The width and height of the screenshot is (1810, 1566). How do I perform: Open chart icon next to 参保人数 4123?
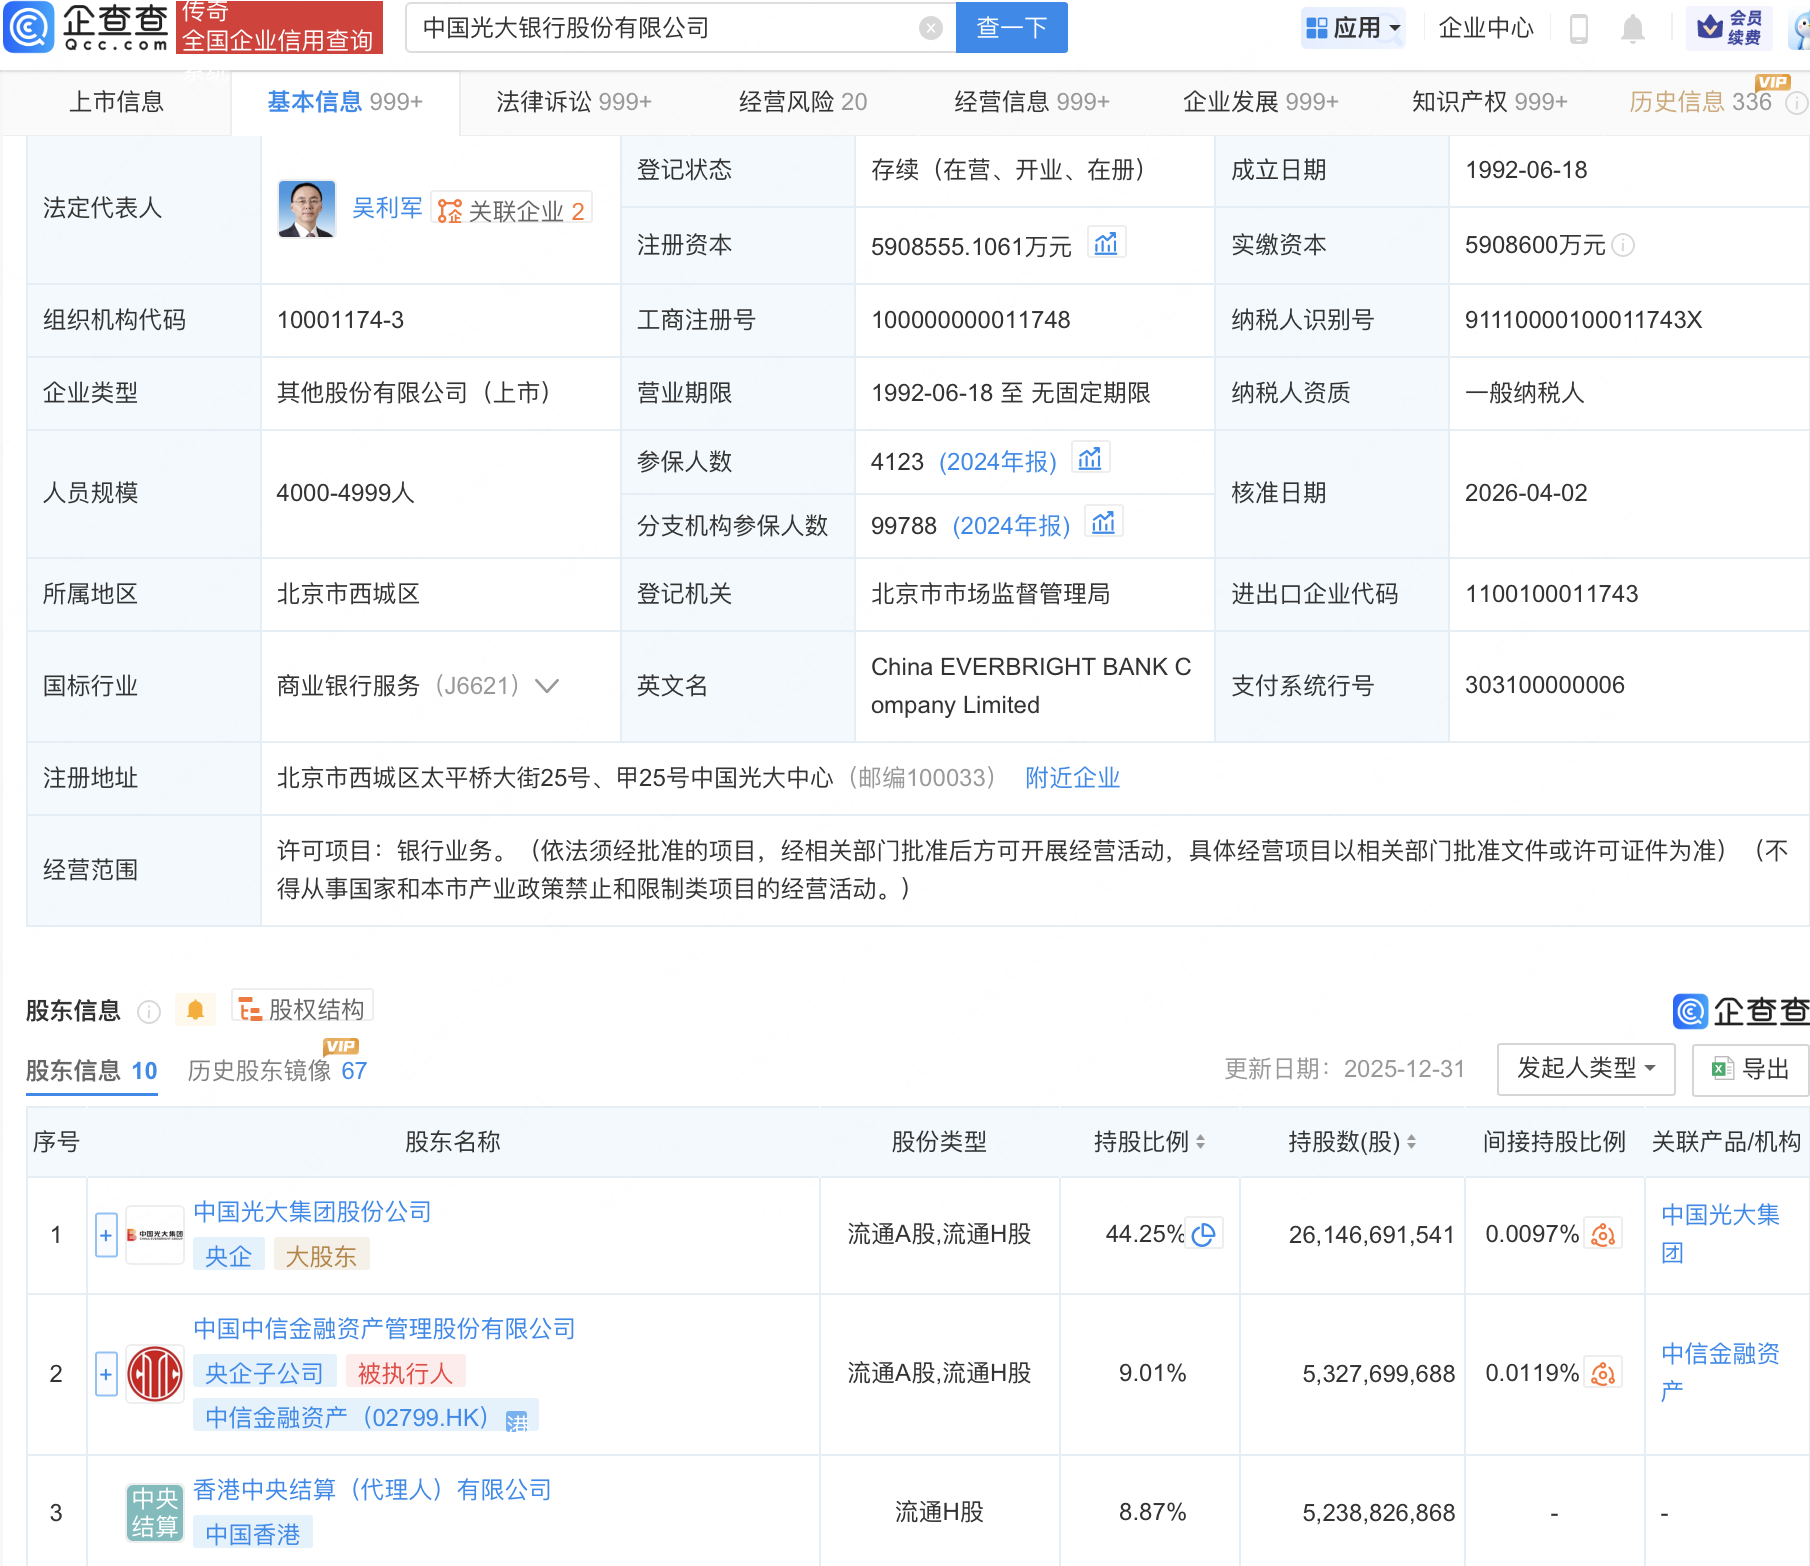coord(1090,457)
